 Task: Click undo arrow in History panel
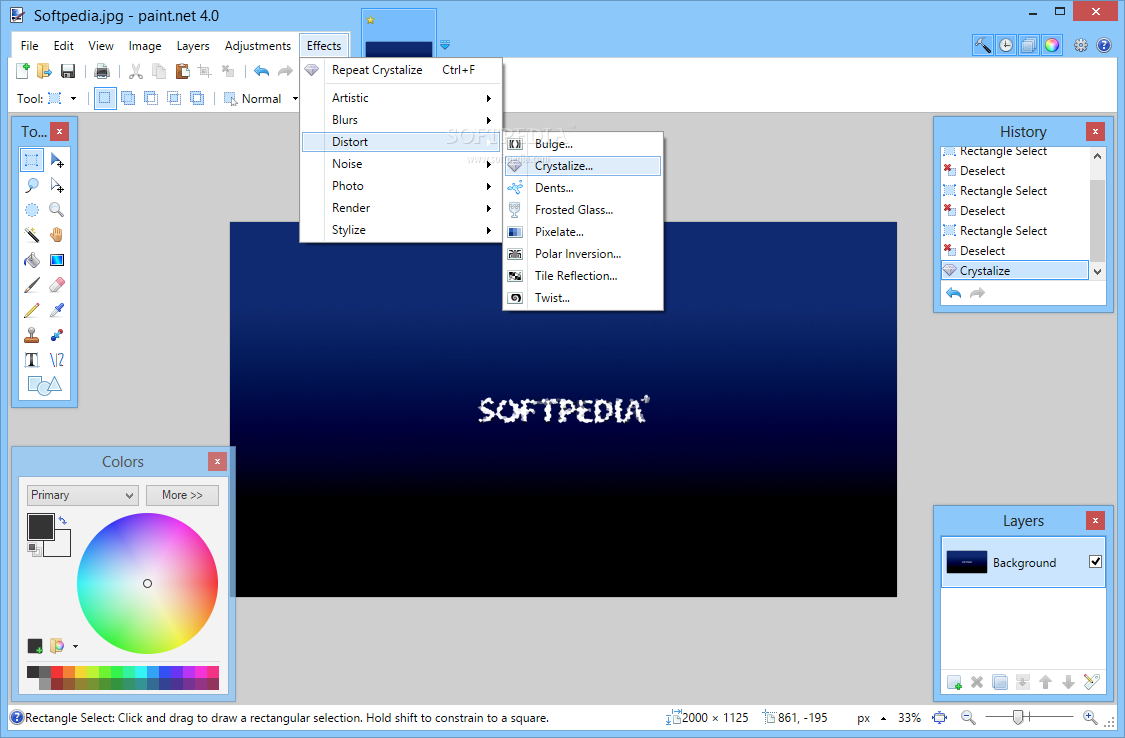coord(954,293)
